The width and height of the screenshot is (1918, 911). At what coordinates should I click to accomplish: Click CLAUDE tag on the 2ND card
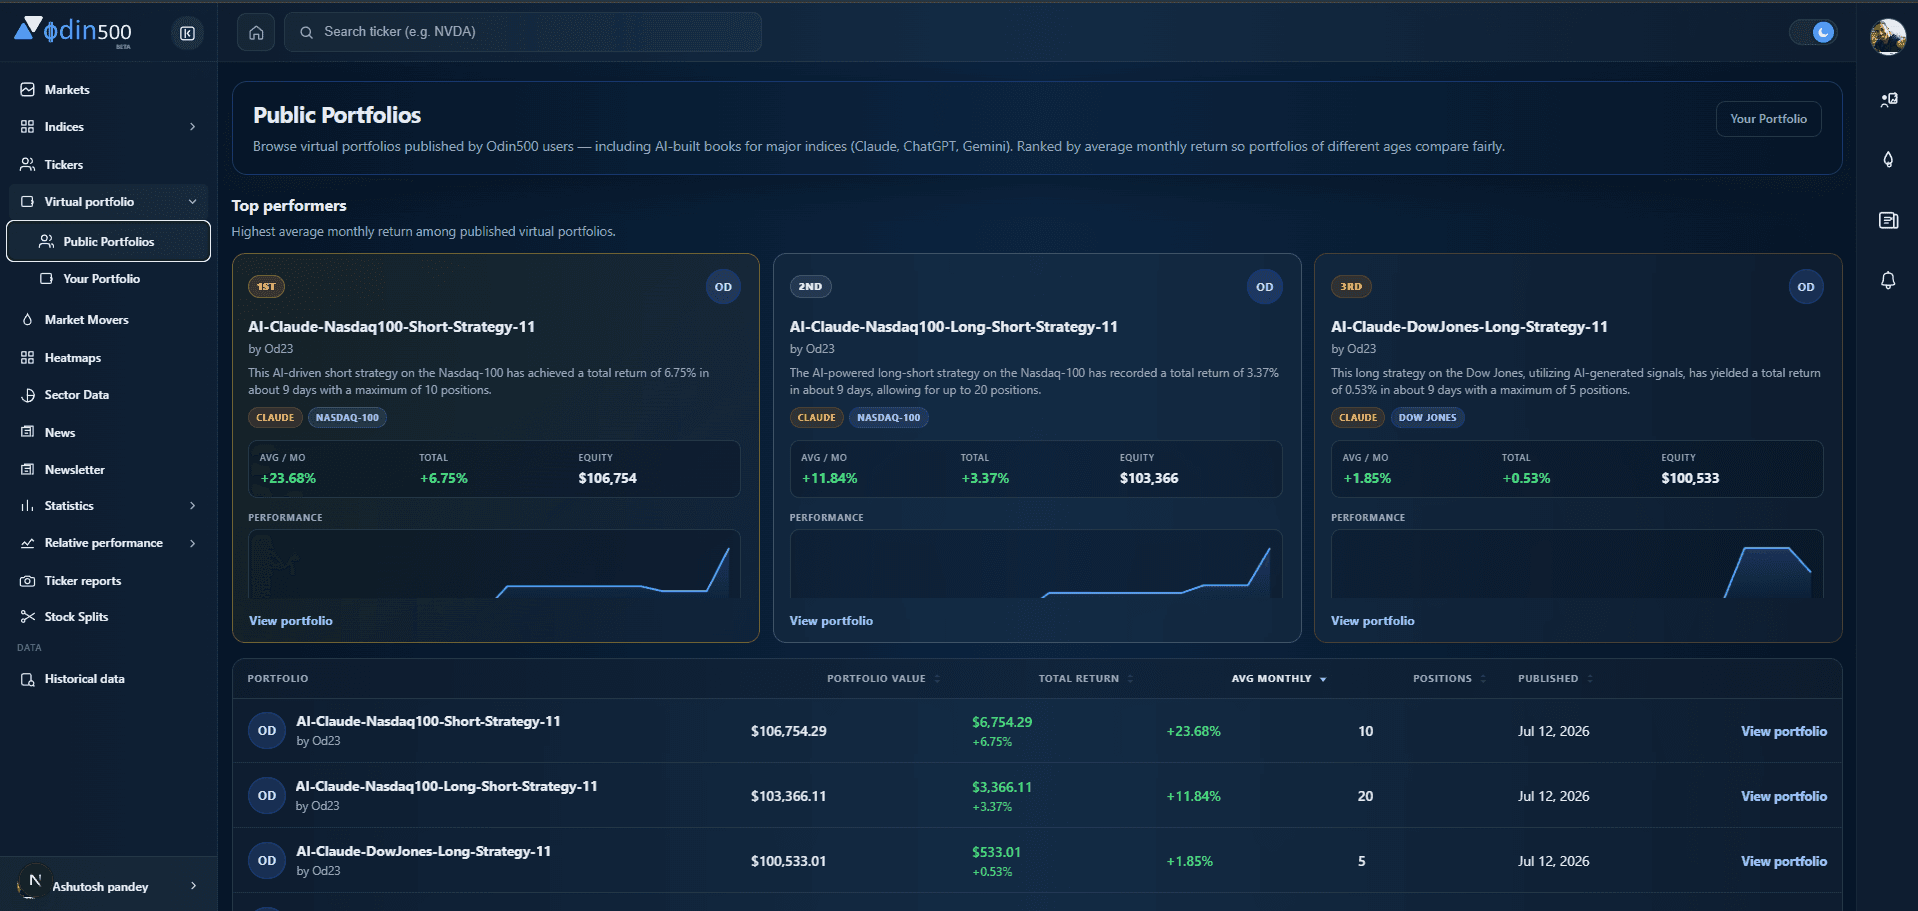[x=816, y=418]
